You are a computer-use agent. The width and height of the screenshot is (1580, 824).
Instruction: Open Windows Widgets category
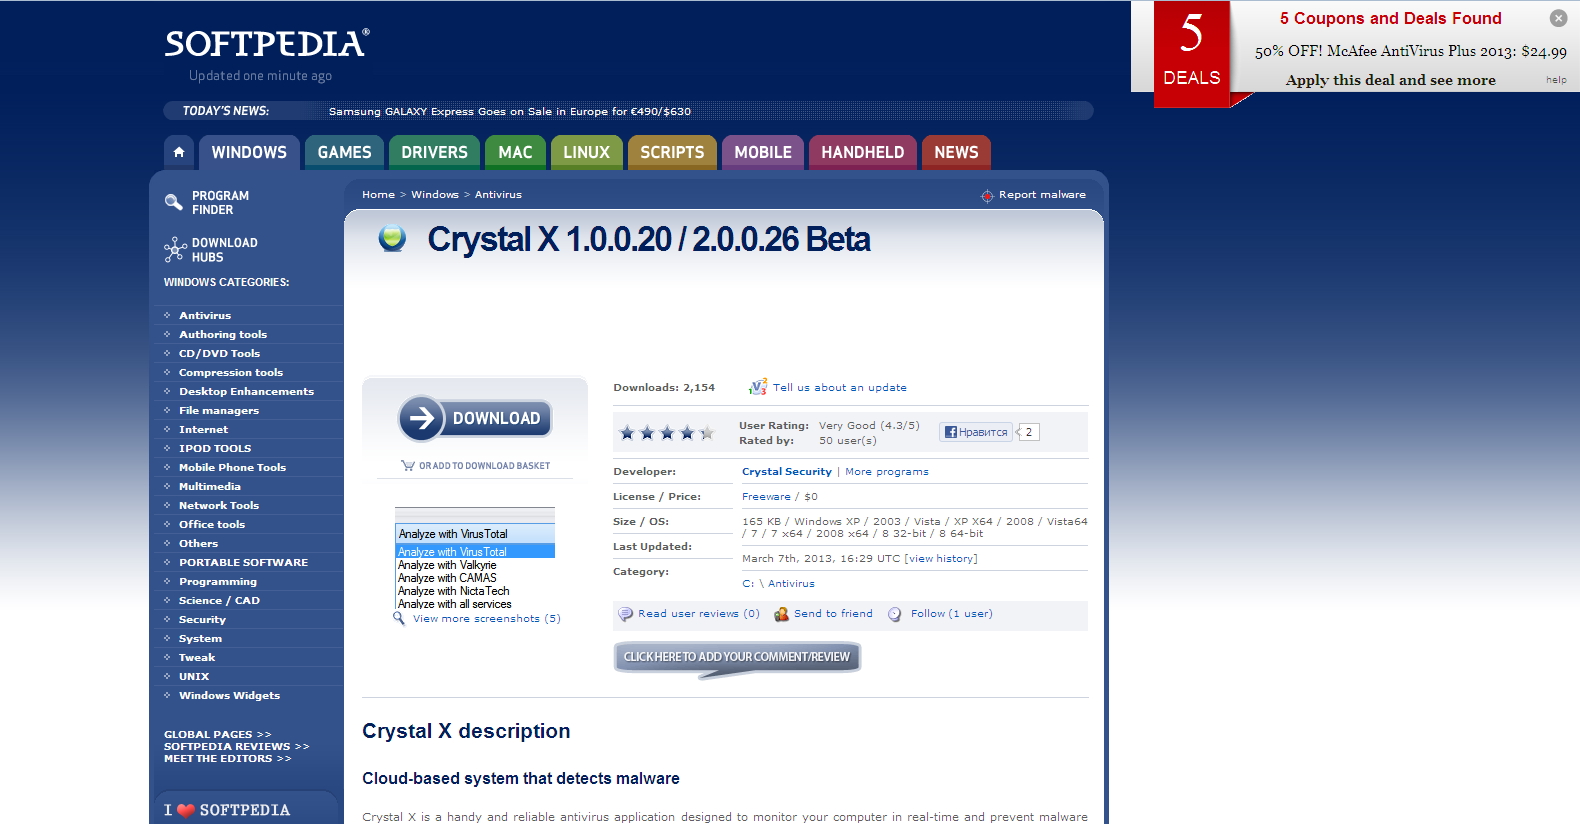pos(229,696)
